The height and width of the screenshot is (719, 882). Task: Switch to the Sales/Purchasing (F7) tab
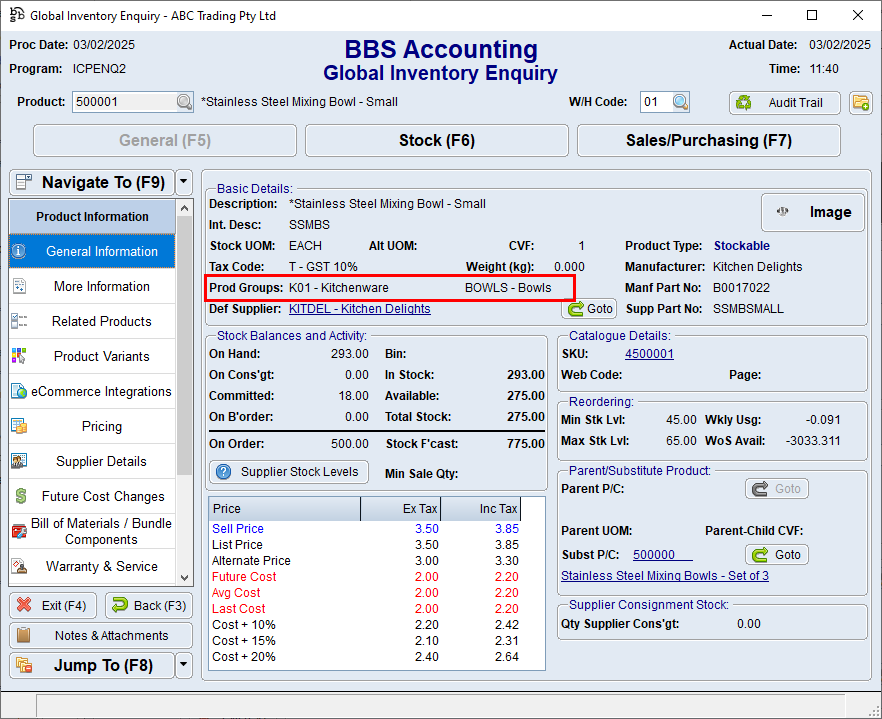(708, 141)
